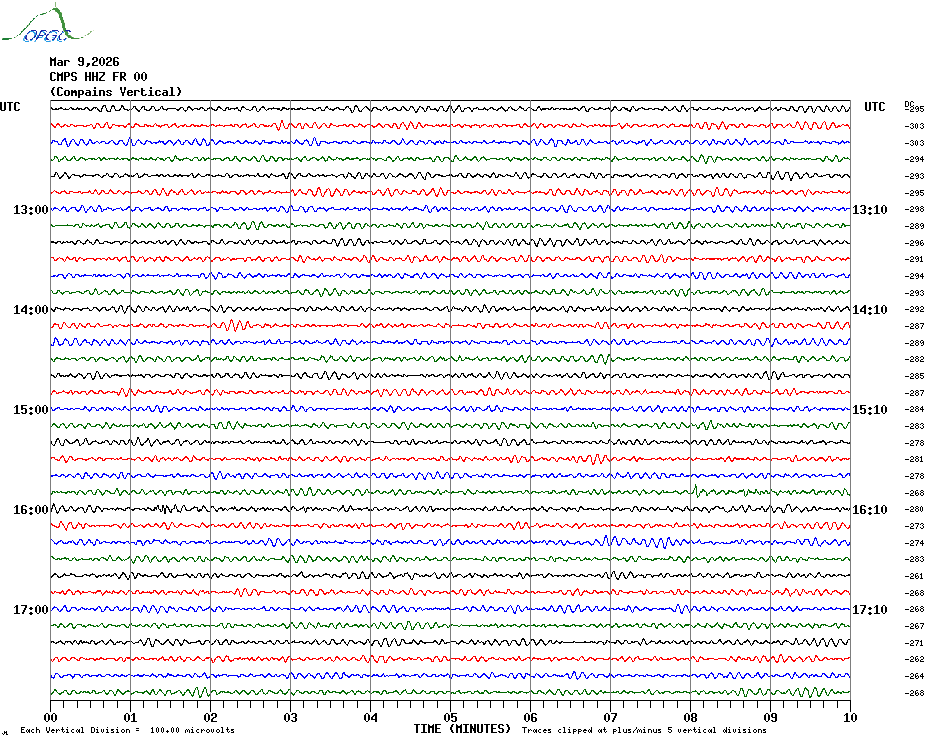
Task: Select the TIME (MINUTES) axis title
Action: [462, 729]
